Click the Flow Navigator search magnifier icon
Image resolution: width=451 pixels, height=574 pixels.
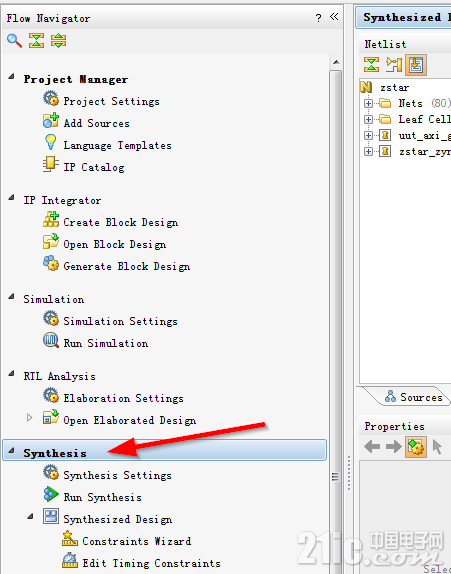(x=14, y=40)
